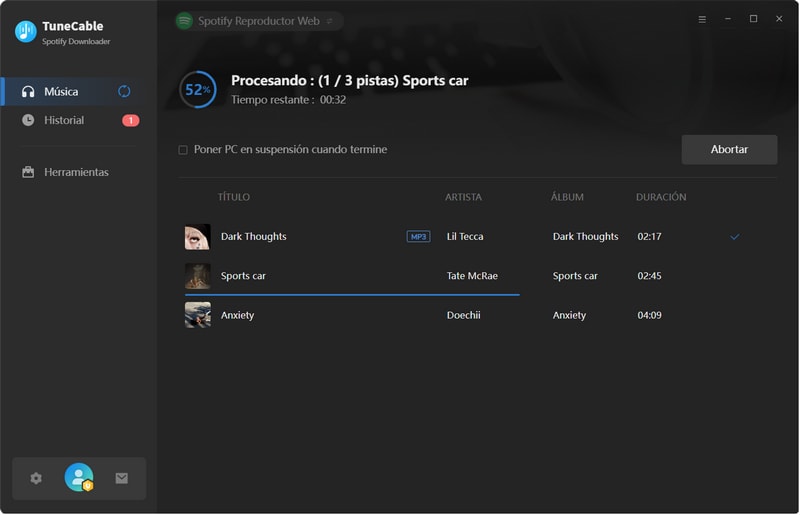This screenshot has width=800, height=515.
Task: Click the Dark Thoughts album cover thumbnail
Action: click(x=197, y=237)
